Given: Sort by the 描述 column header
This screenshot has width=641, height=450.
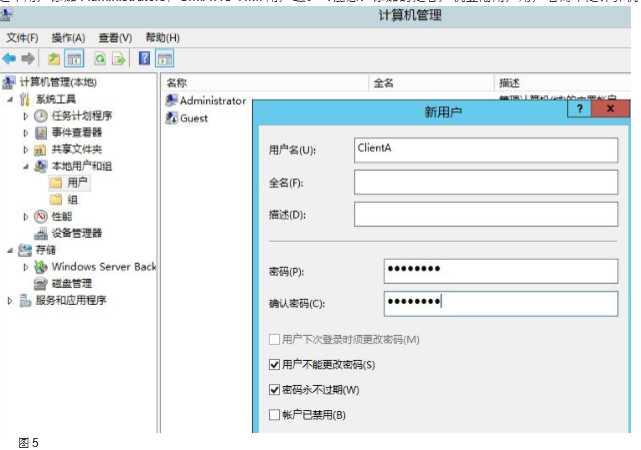Looking at the screenshot, I should point(563,83).
